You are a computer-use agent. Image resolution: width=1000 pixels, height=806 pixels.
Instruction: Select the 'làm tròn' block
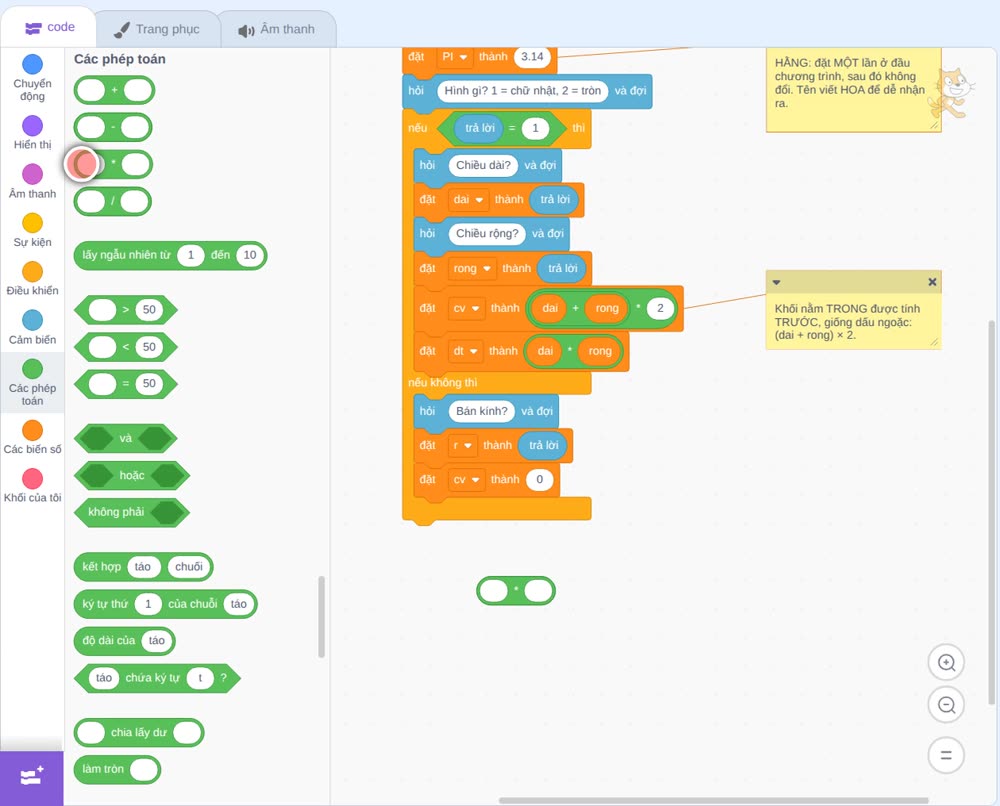pos(117,770)
